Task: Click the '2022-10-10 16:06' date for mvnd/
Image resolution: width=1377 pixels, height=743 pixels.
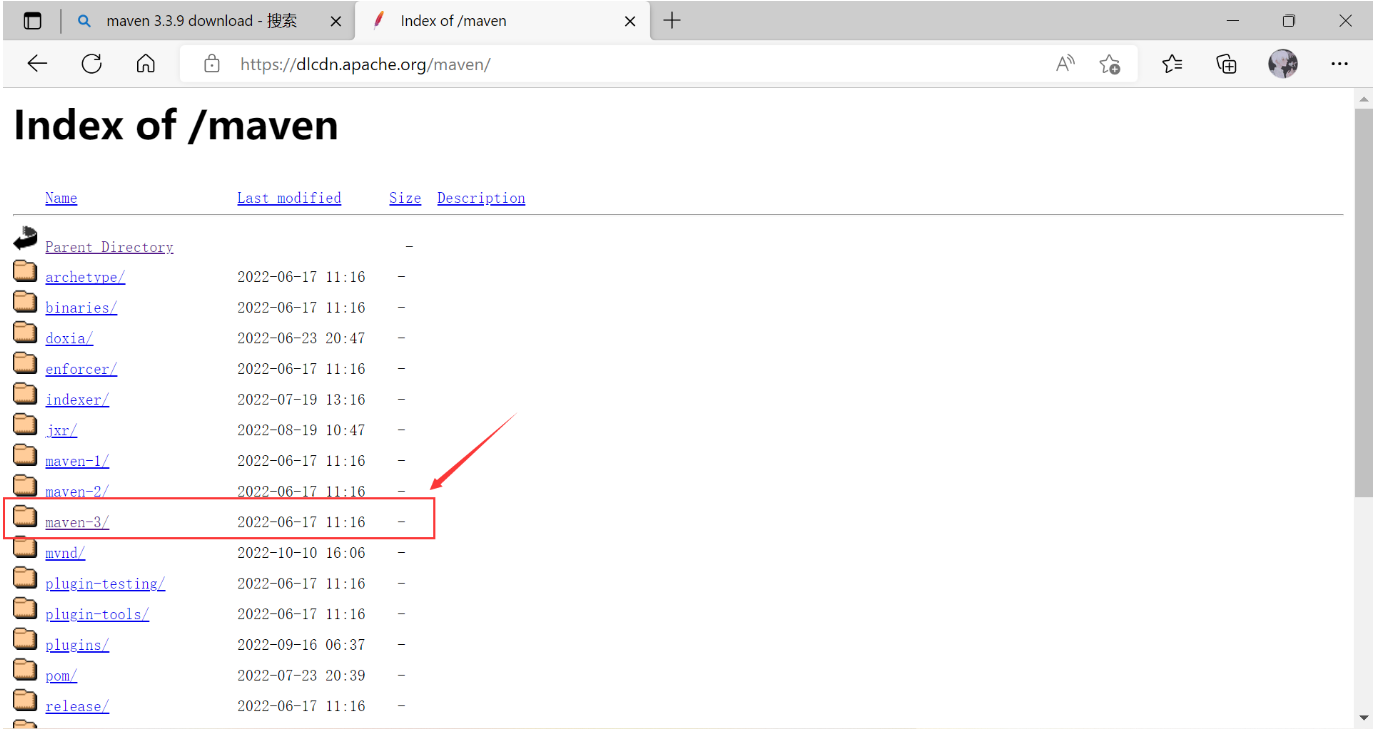Action: pos(301,553)
